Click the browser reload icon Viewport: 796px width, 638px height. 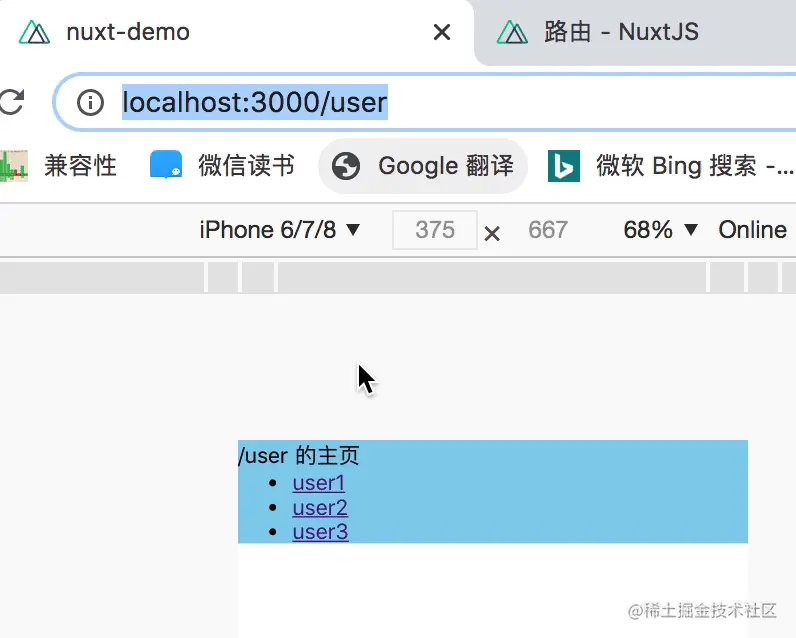[x=11, y=102]
